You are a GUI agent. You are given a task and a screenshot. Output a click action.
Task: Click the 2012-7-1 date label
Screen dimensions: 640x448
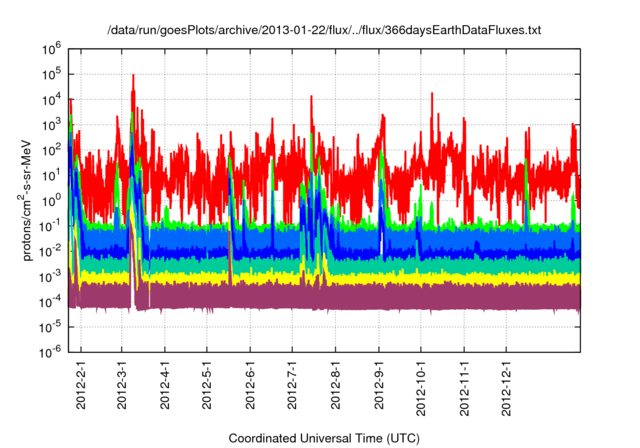292,384
